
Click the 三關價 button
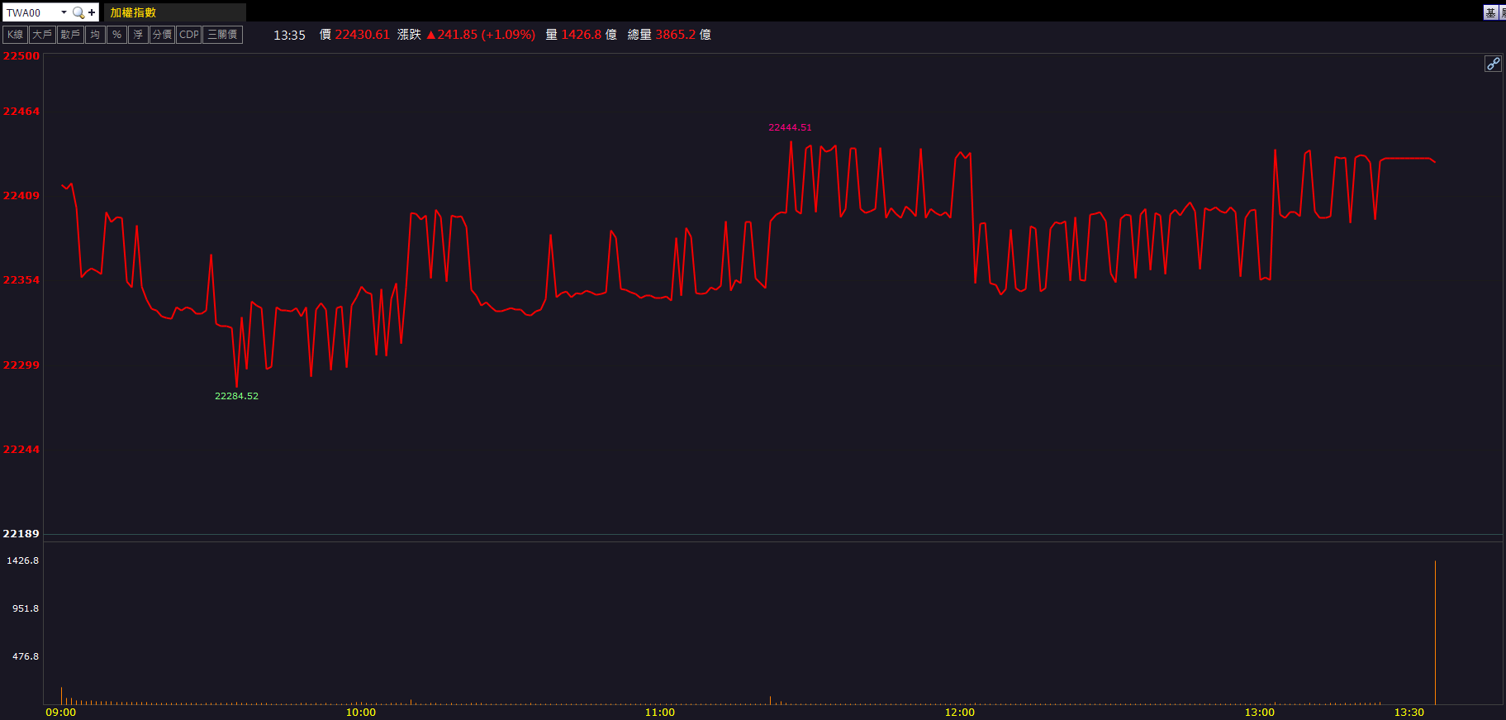(222, 34)
